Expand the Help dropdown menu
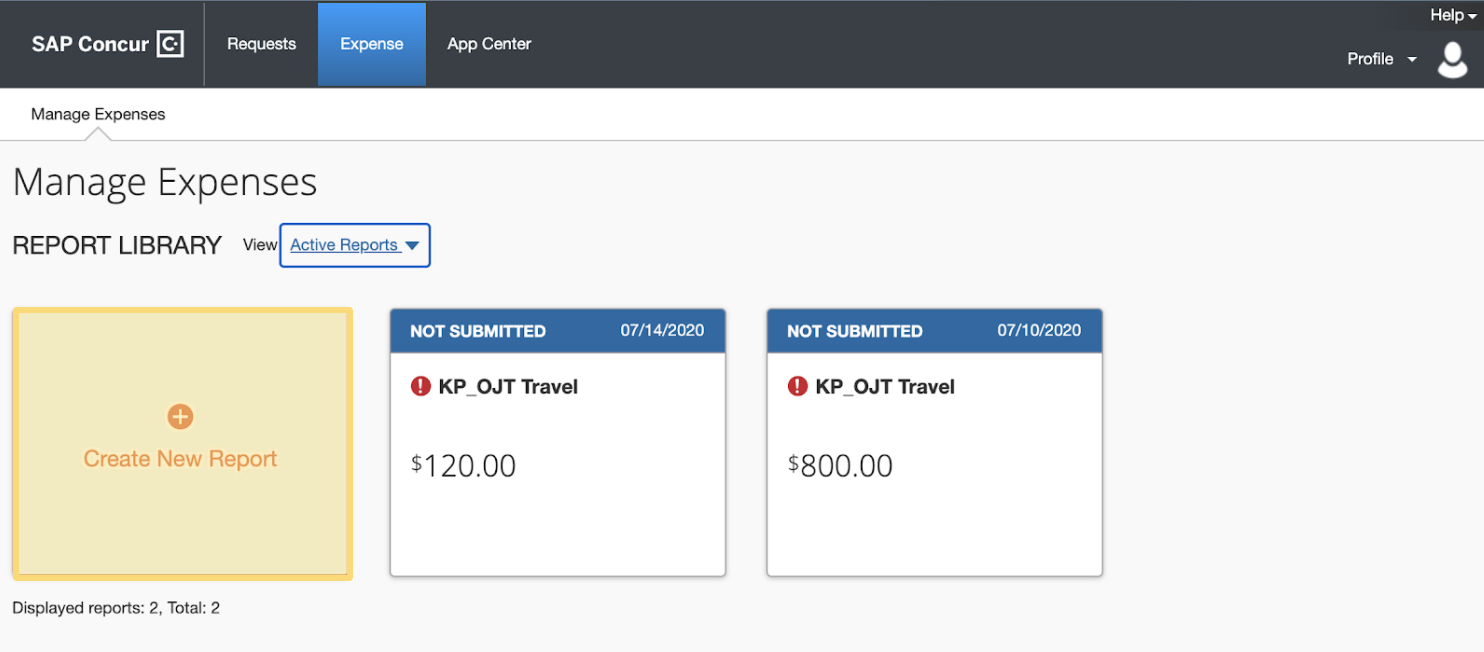The width and height of the screenshot is (1484, 652). pos(1452,15)
